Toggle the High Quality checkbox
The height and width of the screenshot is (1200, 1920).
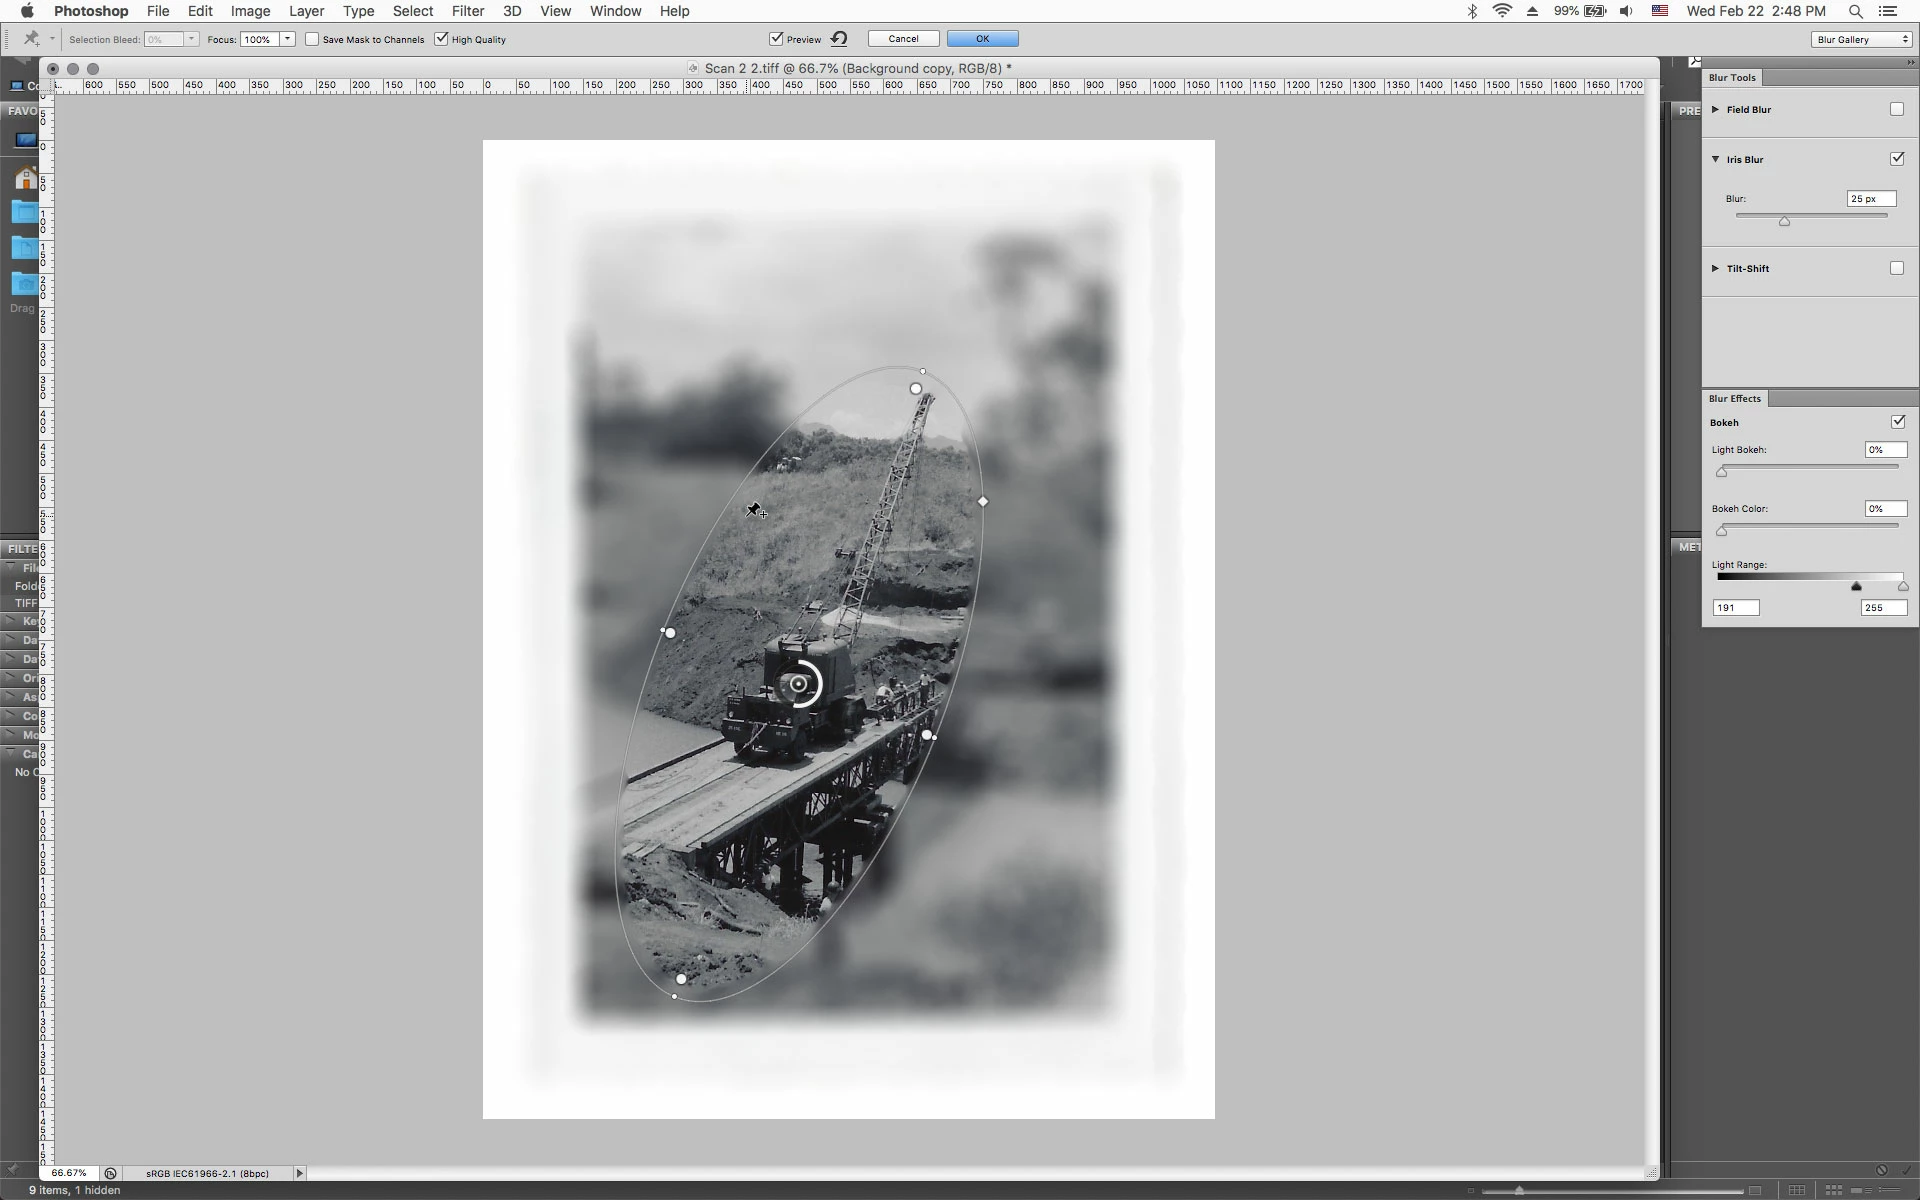click(x=441, y=39)
